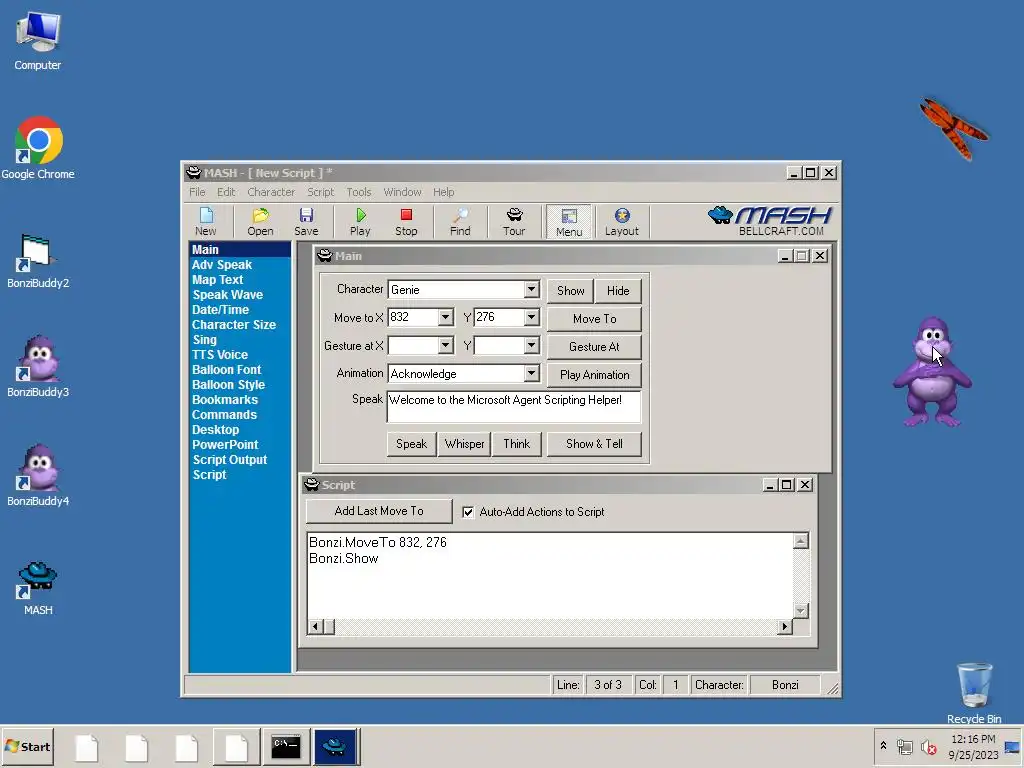Stop playback with the red Stop icon
This screenshot has width=1024, height=768.
(x=406, y=221)
